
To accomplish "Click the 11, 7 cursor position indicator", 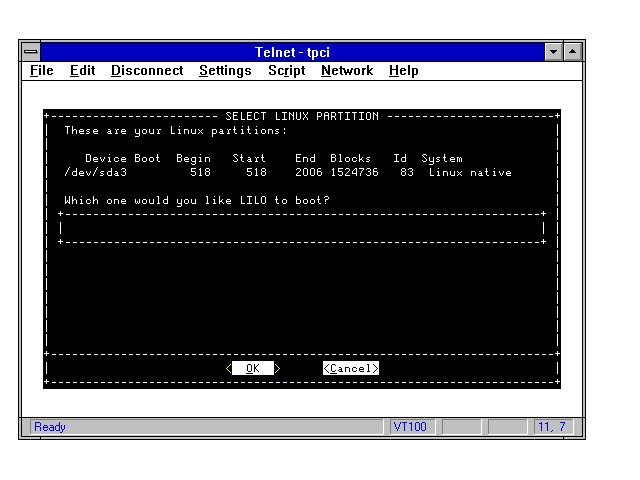I will tap(552, 427).
